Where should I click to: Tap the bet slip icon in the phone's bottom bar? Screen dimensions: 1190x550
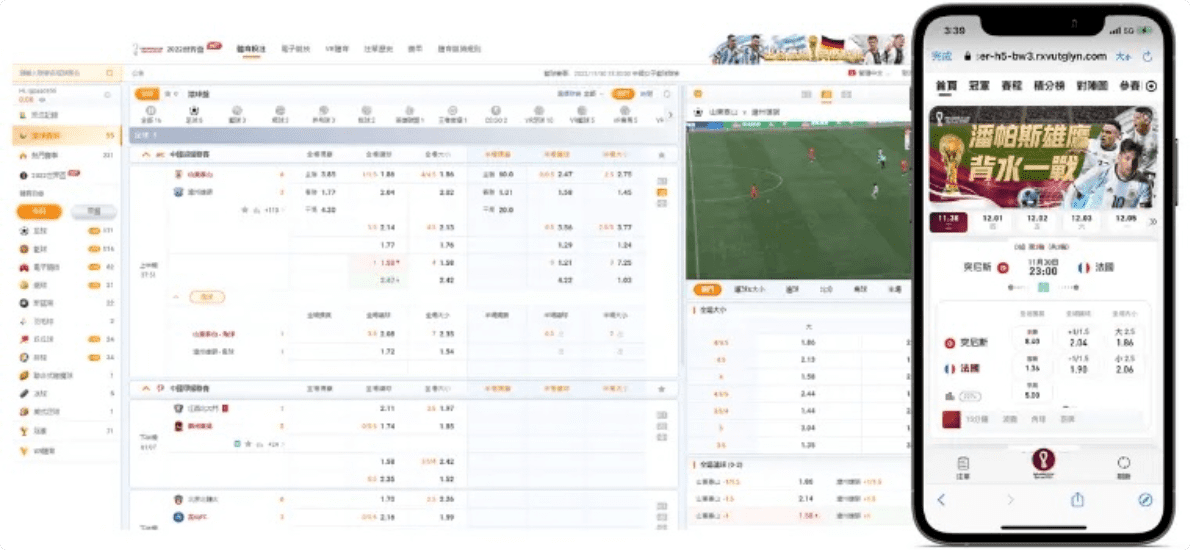click(x=962, y=466)
